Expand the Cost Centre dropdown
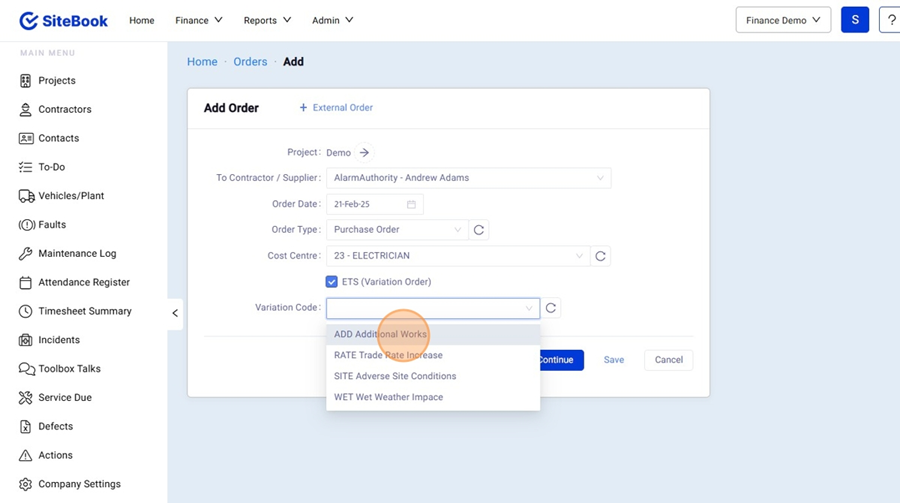The width and height of the screenshot is (900, 503). point(458,256)
